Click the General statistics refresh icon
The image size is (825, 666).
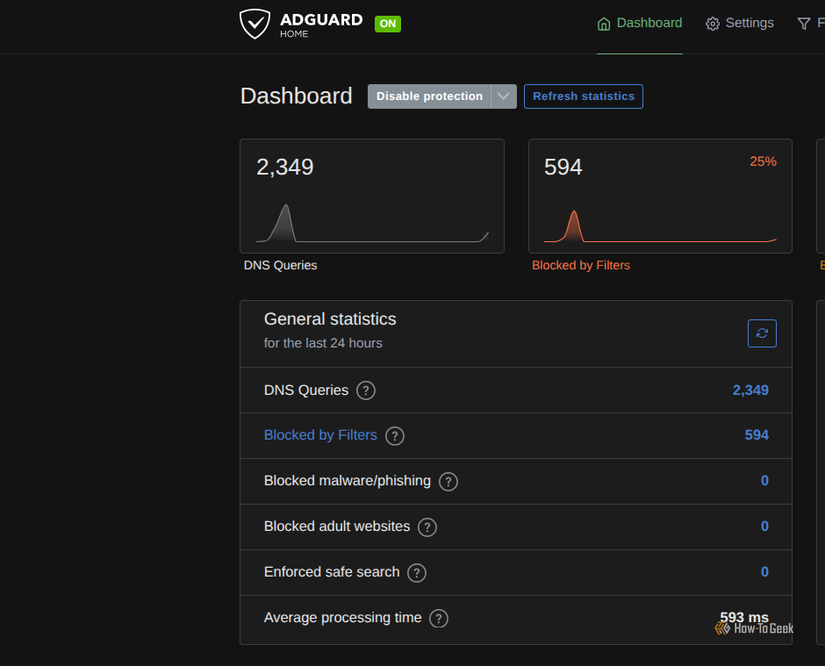(x=762, y=333)
